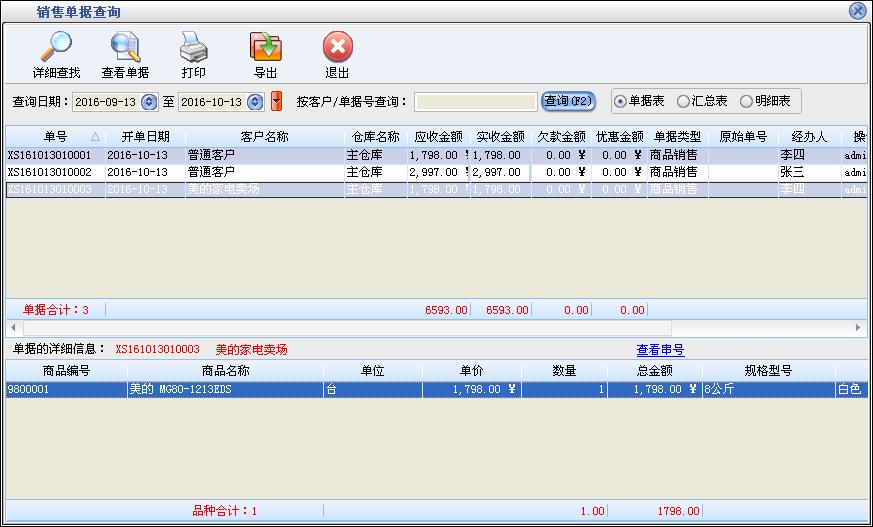Image resolution: width=873 pixels, height=527 pixels.
Task: Open the start date 2016-09-13 dropdown
Action: pyautogui.click(x=150, y=101)
